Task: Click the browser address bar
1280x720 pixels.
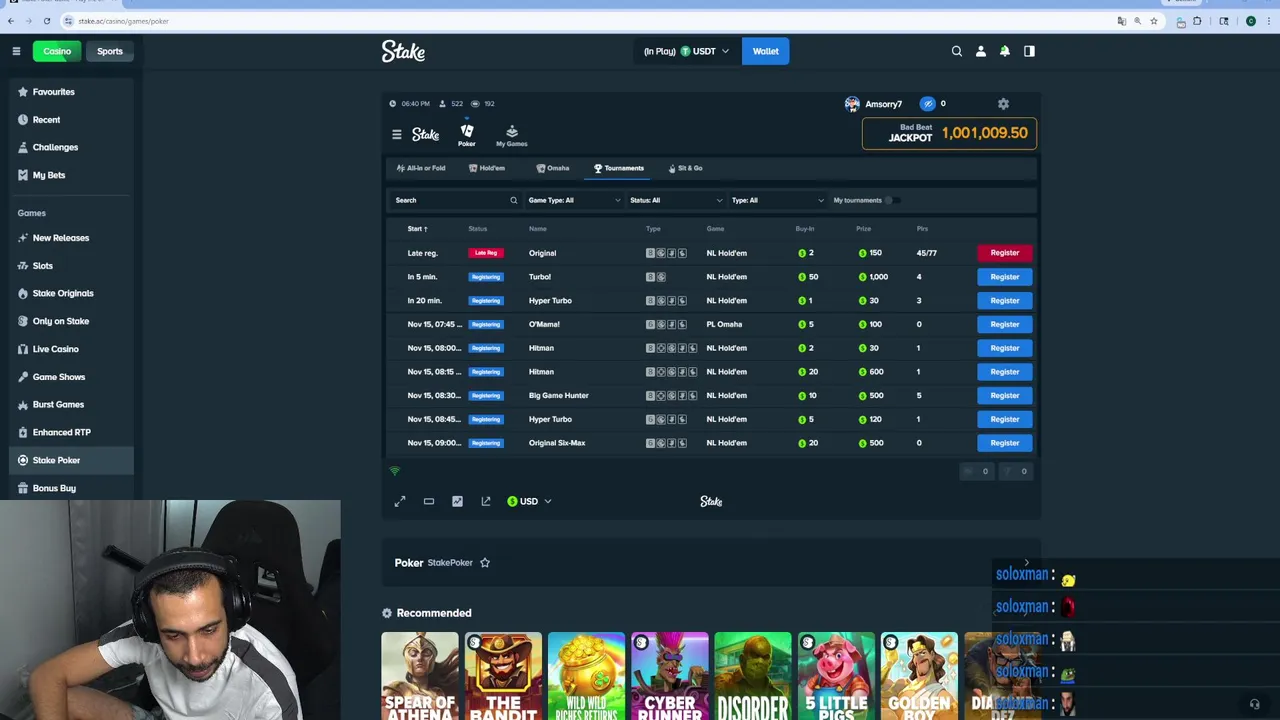Action: coord(590,21)
